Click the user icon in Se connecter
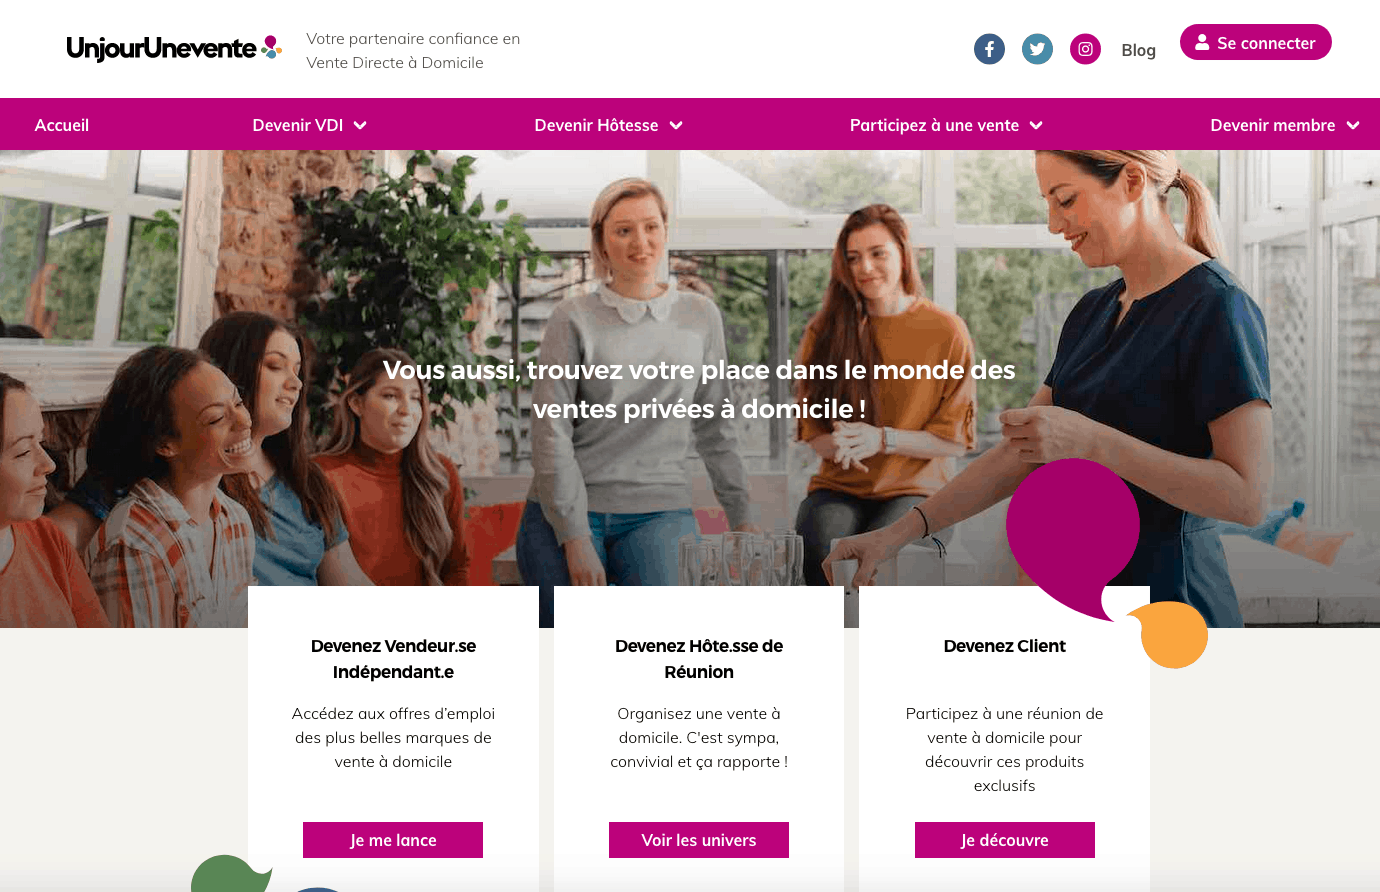Screen dimensions: 1380x892 (1202, 42)
